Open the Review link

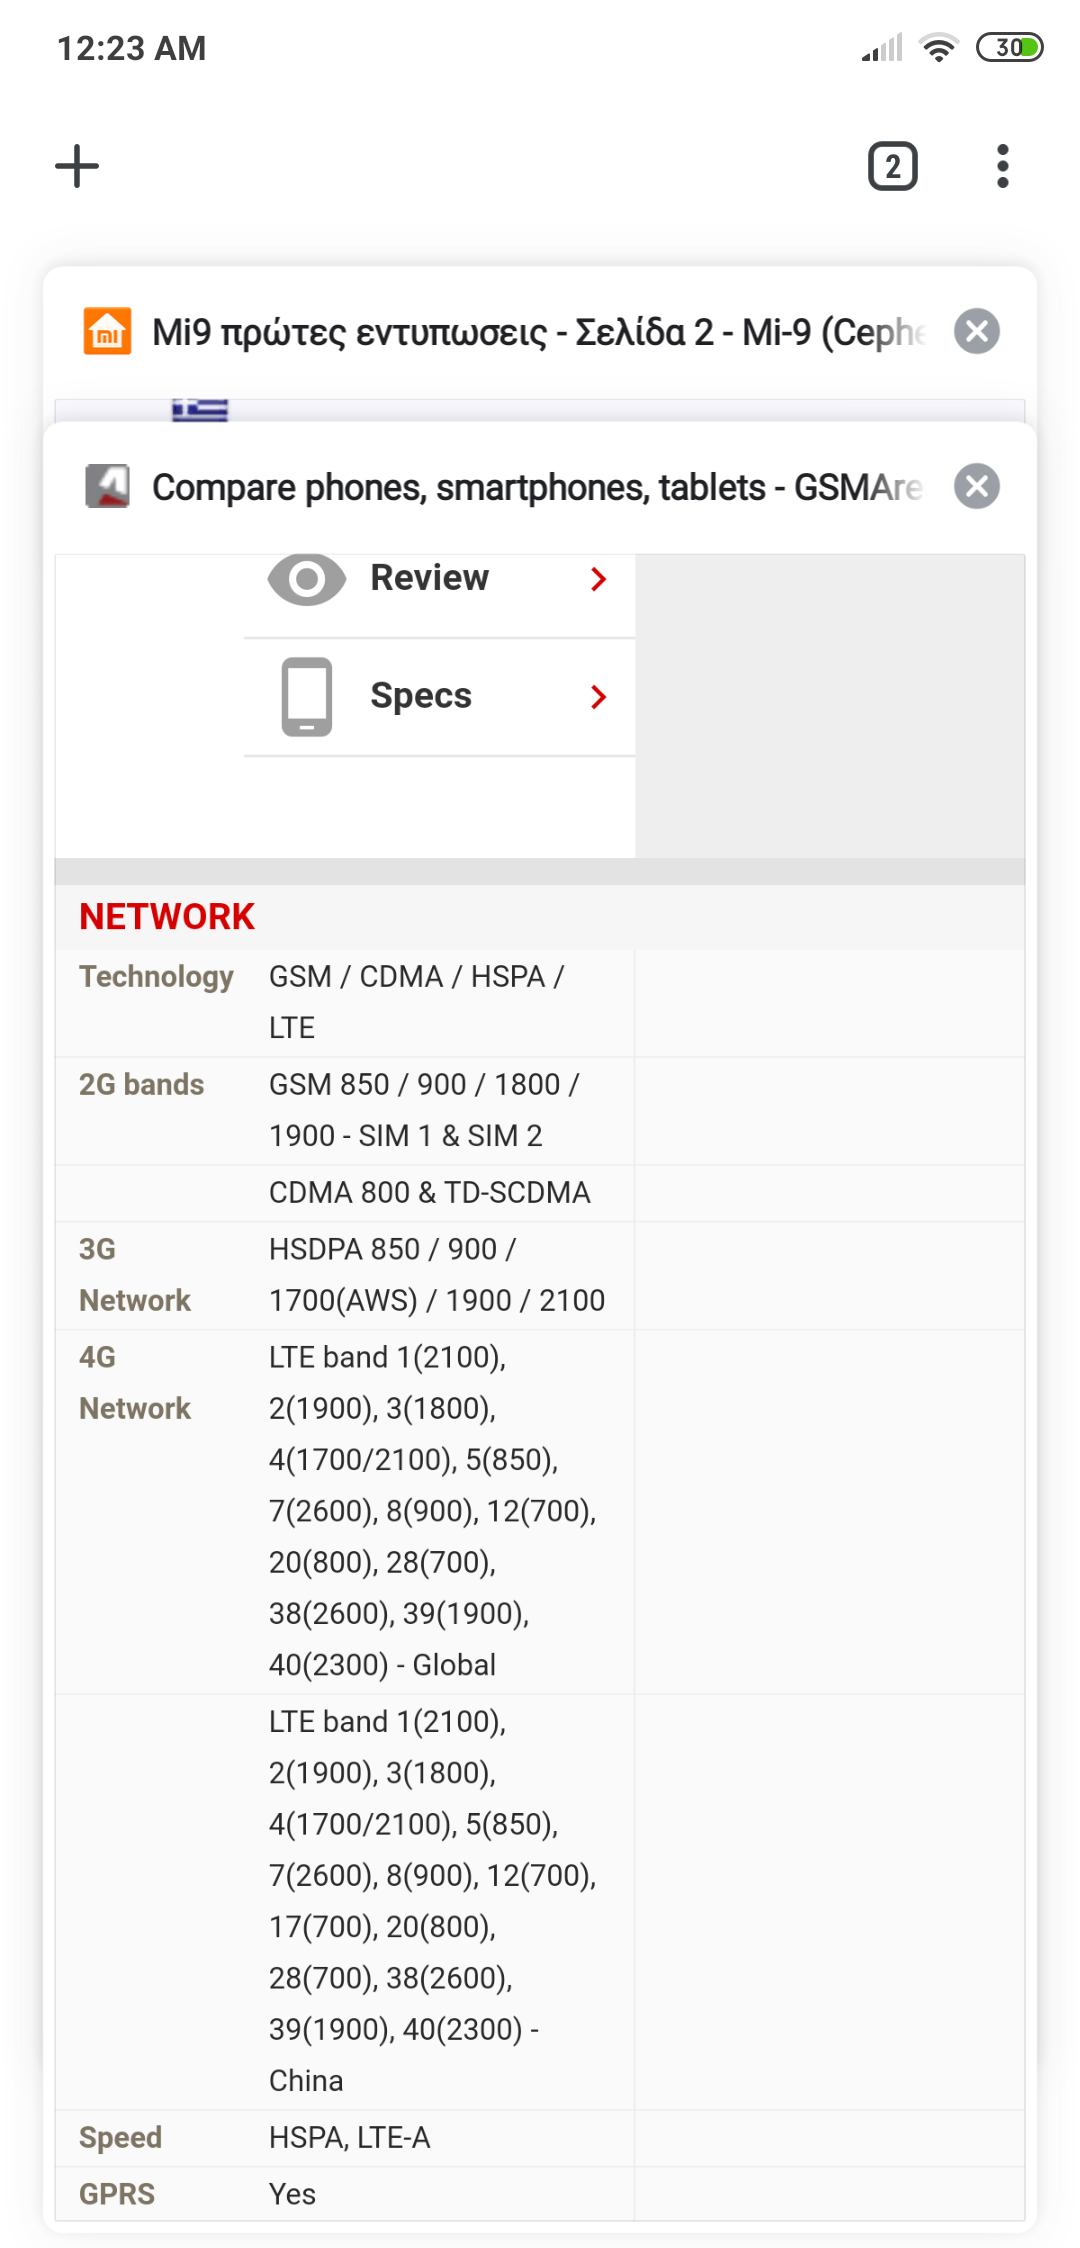(x=429, y=578)
